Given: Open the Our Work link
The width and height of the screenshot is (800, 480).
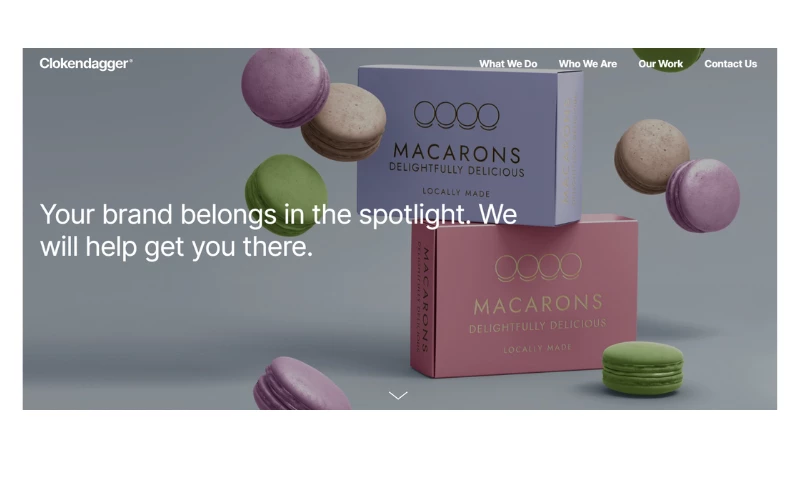Looking at the screenshot, I should pos(660,64).
